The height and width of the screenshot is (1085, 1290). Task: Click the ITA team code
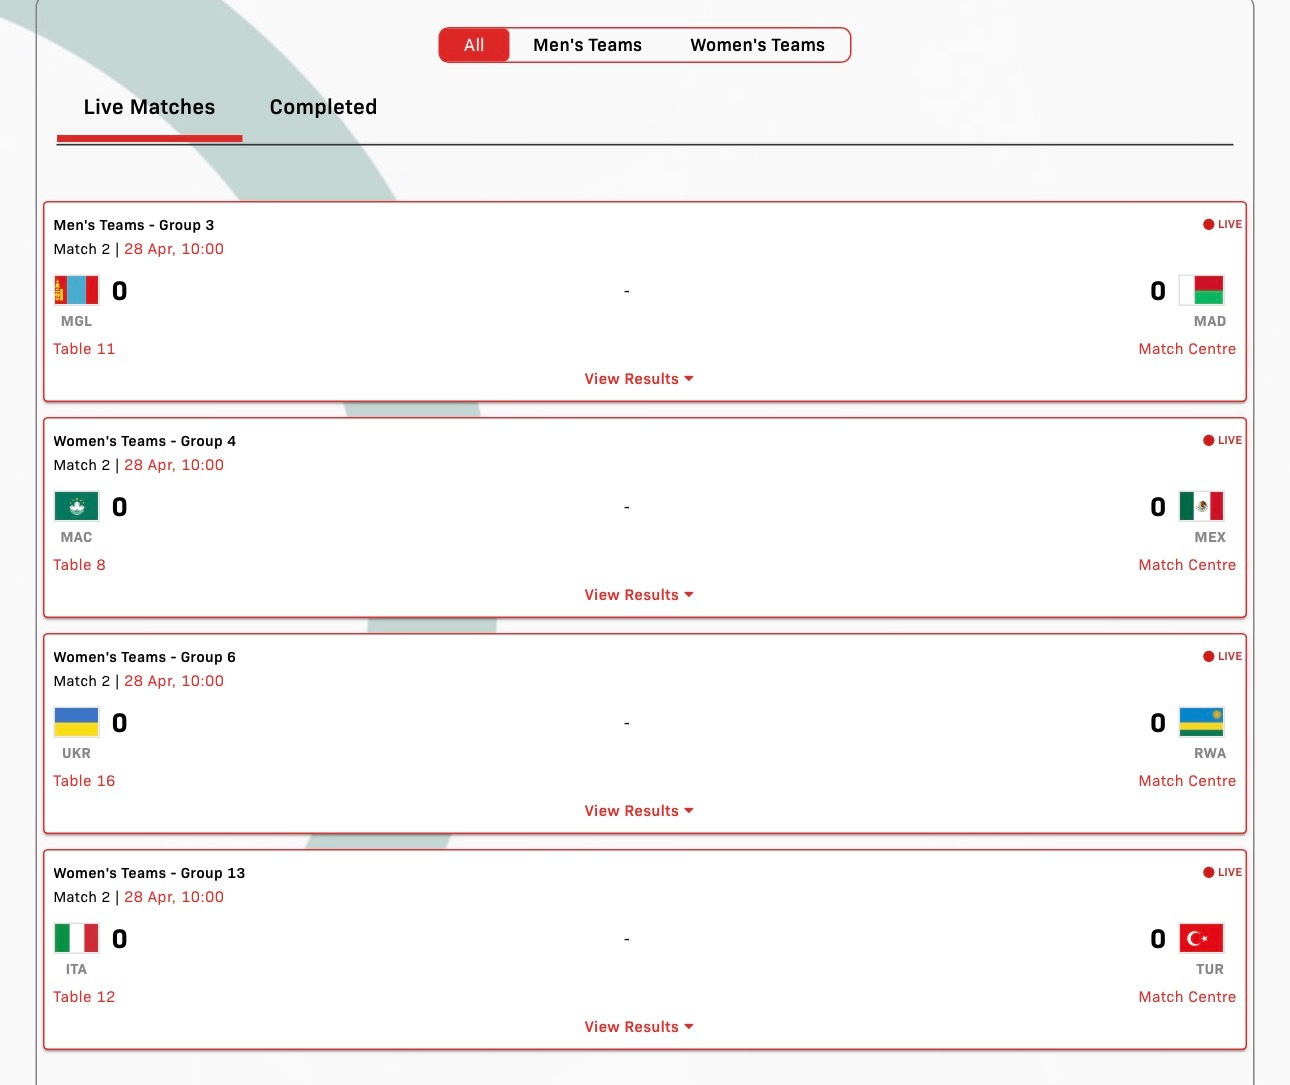click(76, 969)
